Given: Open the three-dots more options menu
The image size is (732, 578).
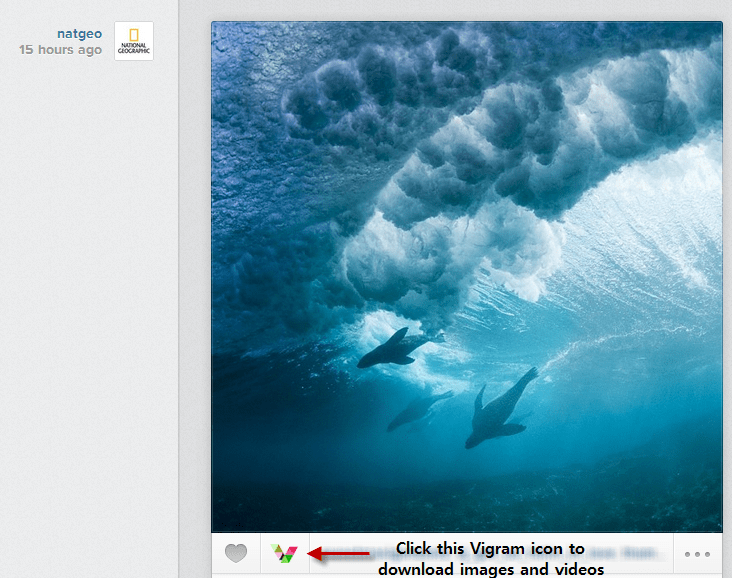Looking at the screenshot, I should 697,554.
